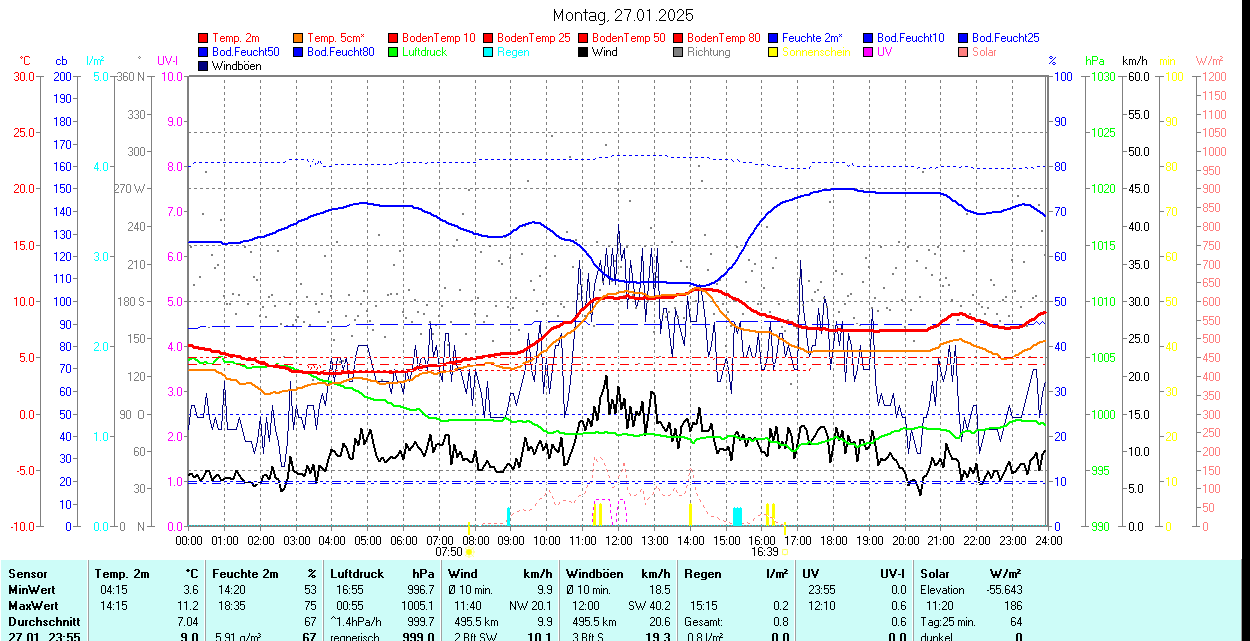
Task: Select the gray Richtung legend swatch
Action: click(679, 52)
